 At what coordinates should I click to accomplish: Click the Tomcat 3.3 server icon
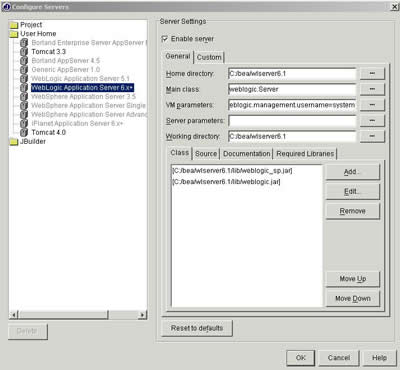click(x=24, y=52)
